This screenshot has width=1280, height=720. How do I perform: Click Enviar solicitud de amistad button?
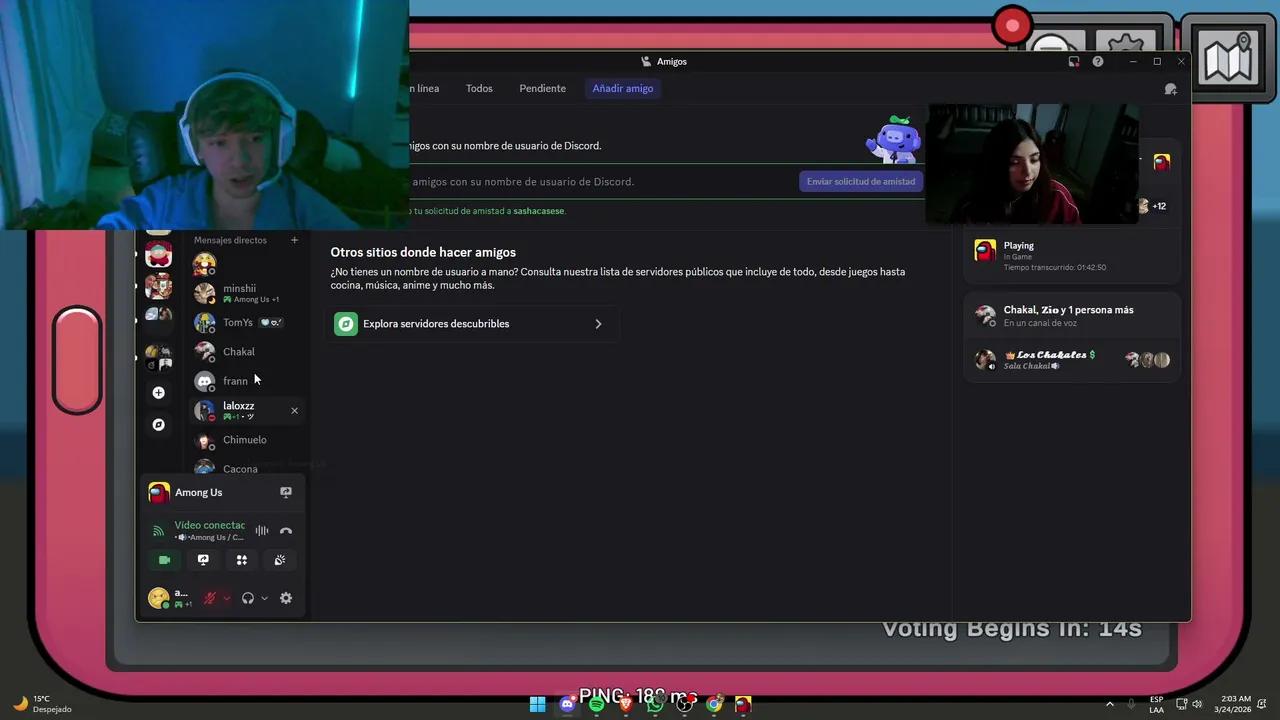point(861,181)
